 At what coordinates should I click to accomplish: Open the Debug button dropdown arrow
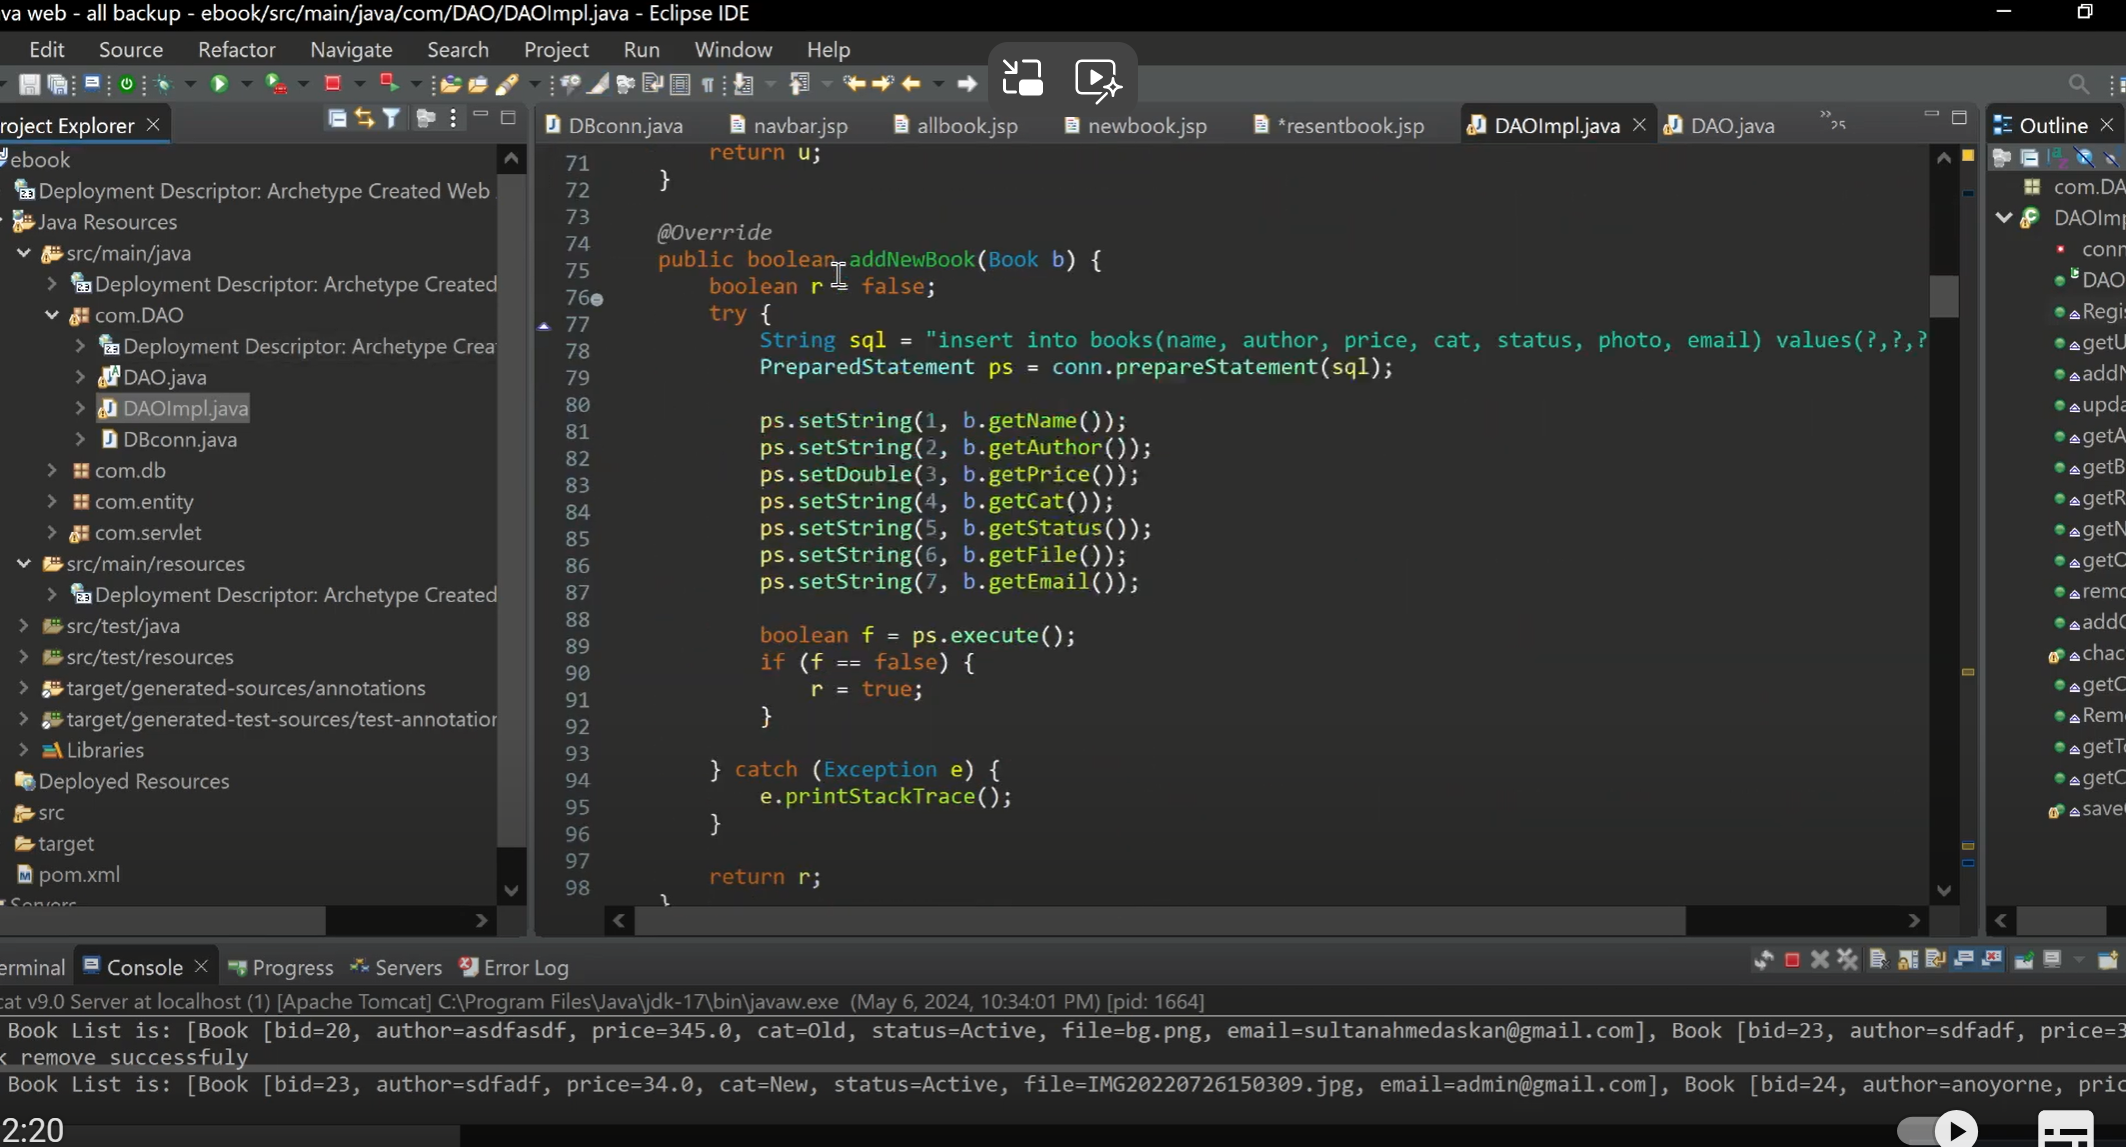coord(191,85)
